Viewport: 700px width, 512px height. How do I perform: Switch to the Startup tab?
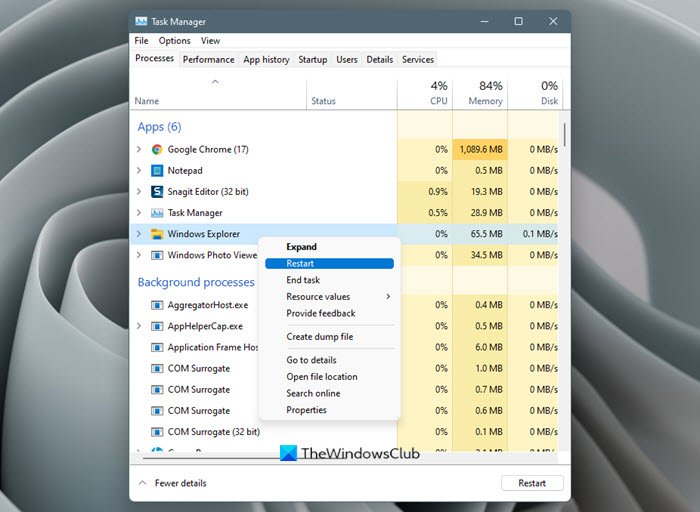[312, 59]
